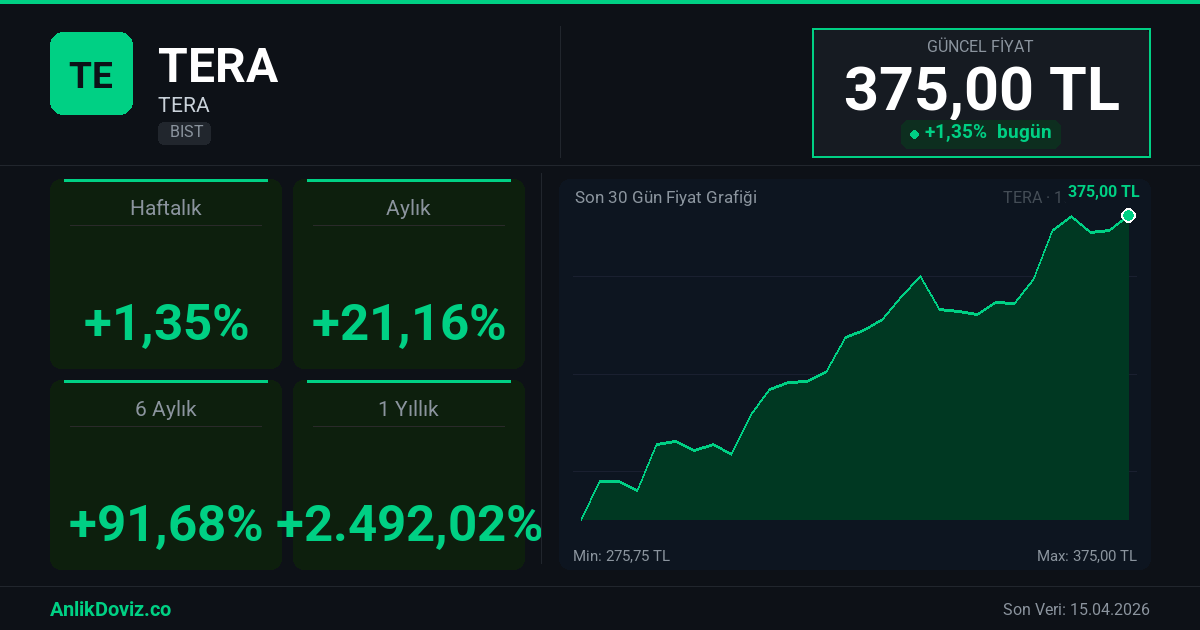Click the +2.492,02% yearly change value
The image size is (1200, 630).
(408, 523)
